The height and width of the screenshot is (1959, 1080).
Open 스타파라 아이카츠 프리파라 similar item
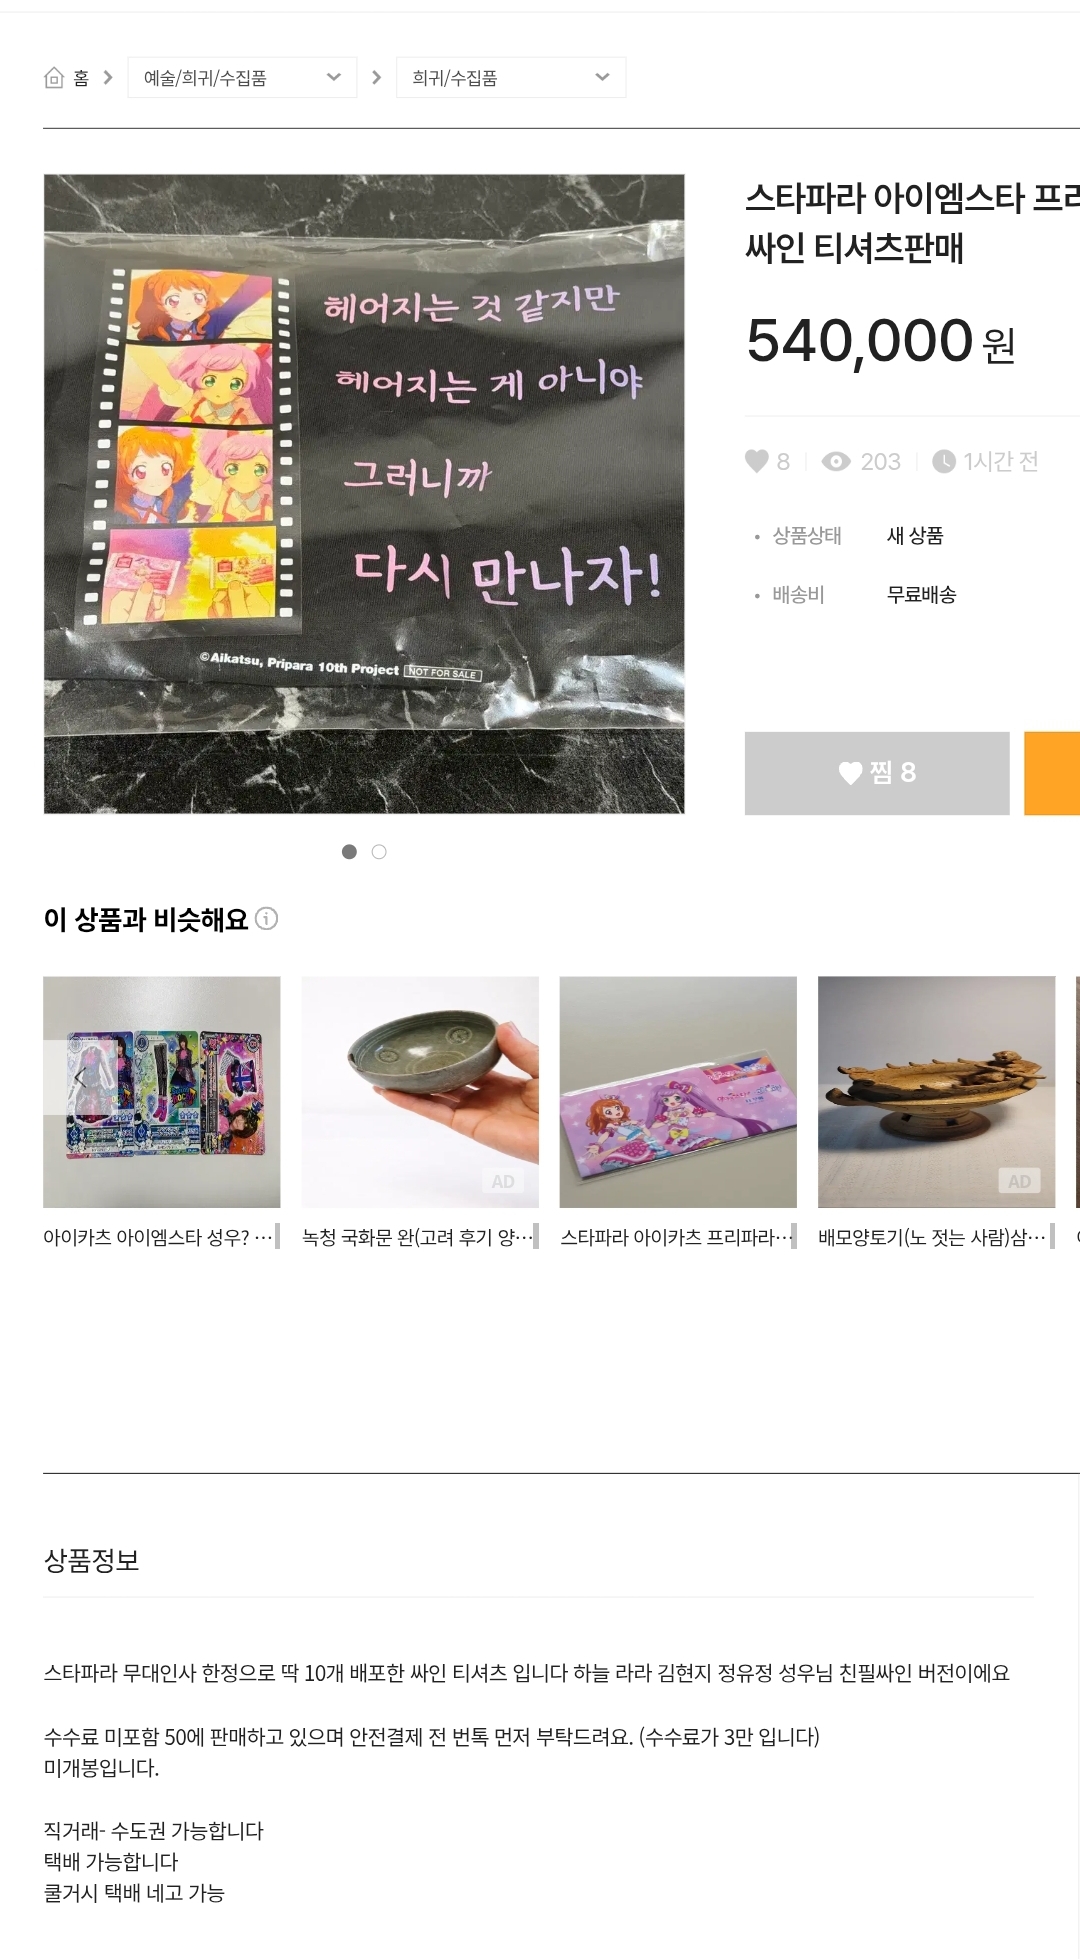pyautogui.click(x=678, y=1112)
